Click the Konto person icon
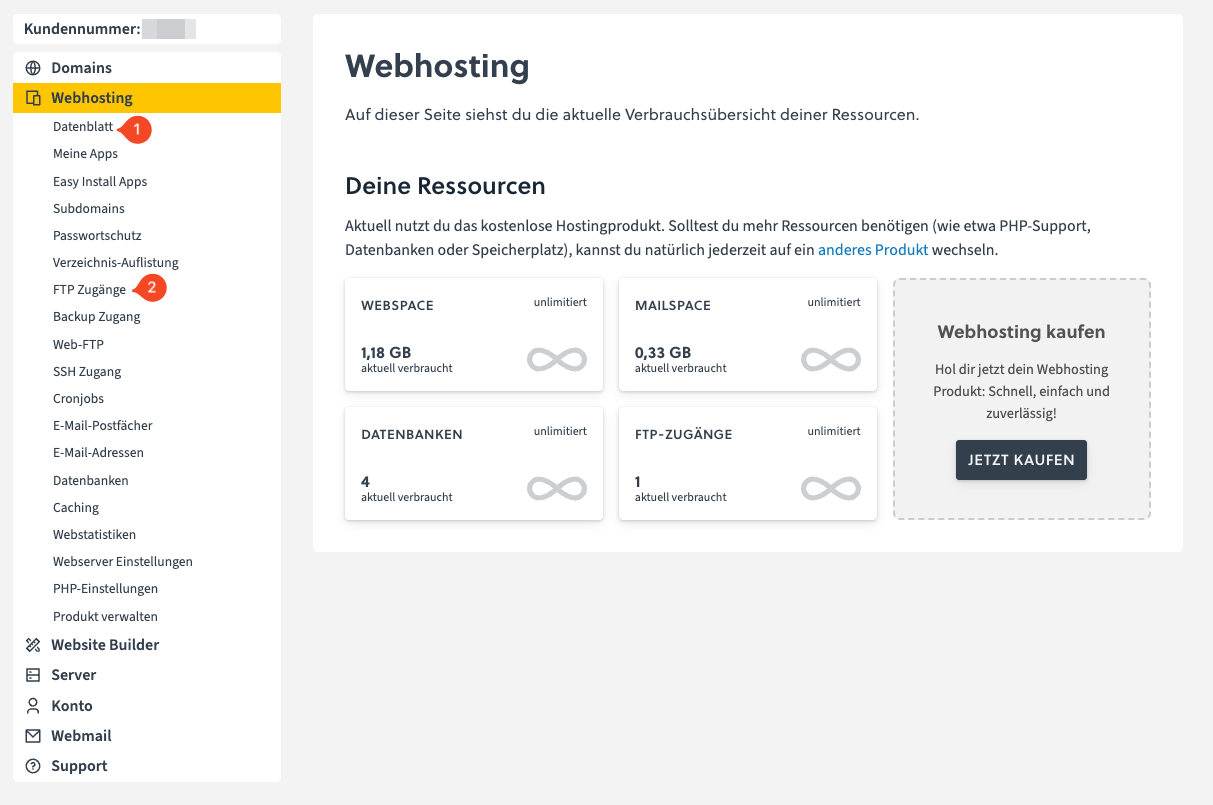1213x805 pixels. click(x=33, y=706)
